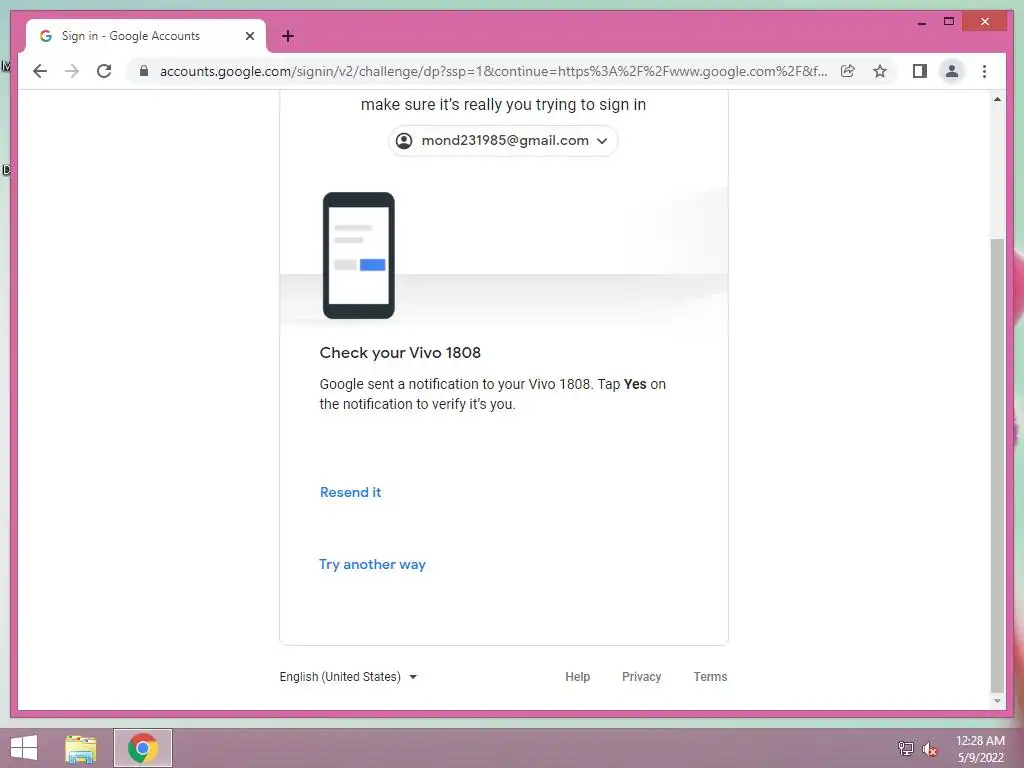Open the Windows Start button
This screenshot has height=768, width=1024.
pos(24,748)
